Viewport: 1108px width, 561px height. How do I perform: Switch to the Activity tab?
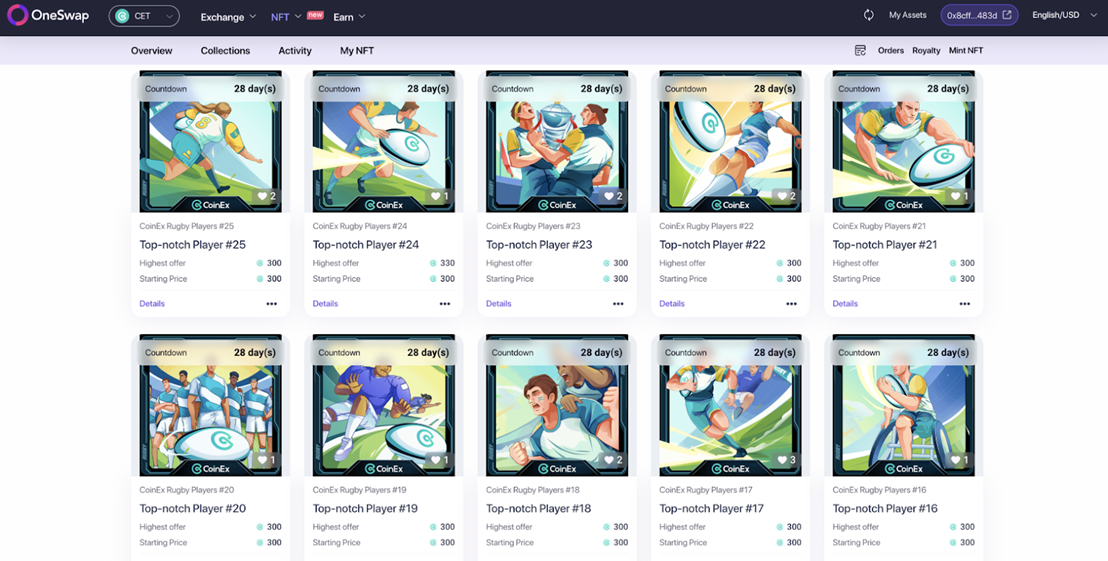click(295, 50)
